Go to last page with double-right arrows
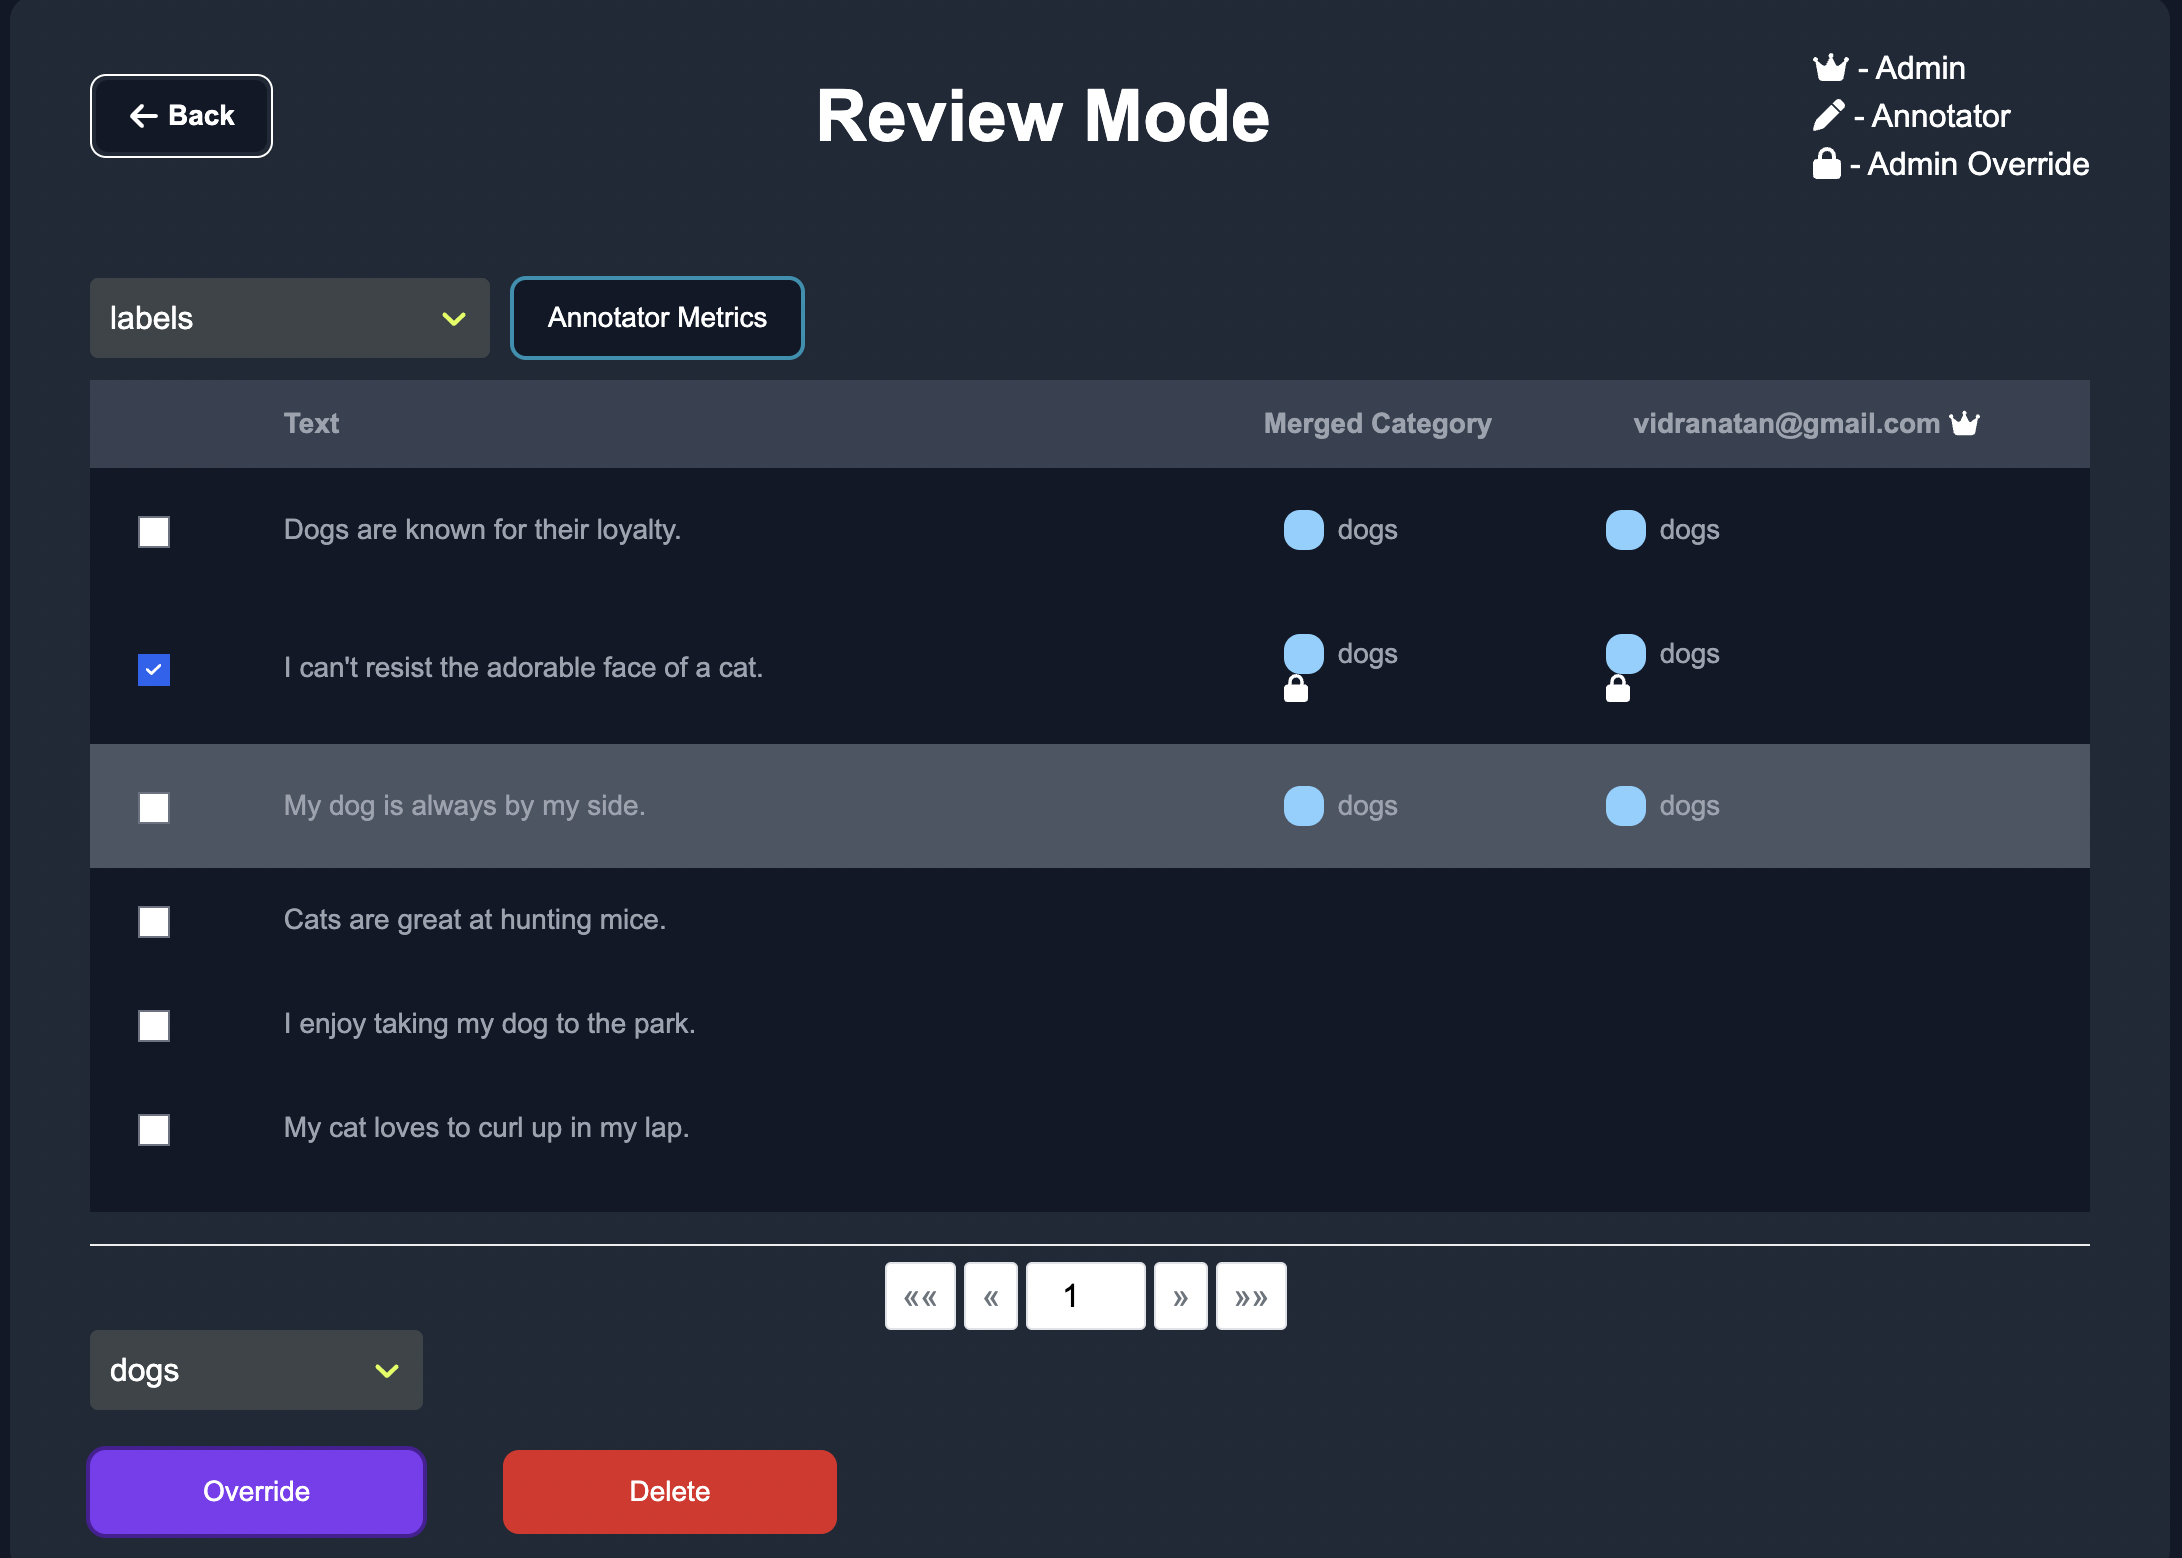Screen dimensions: 2182x1558 (1250, 1297)
